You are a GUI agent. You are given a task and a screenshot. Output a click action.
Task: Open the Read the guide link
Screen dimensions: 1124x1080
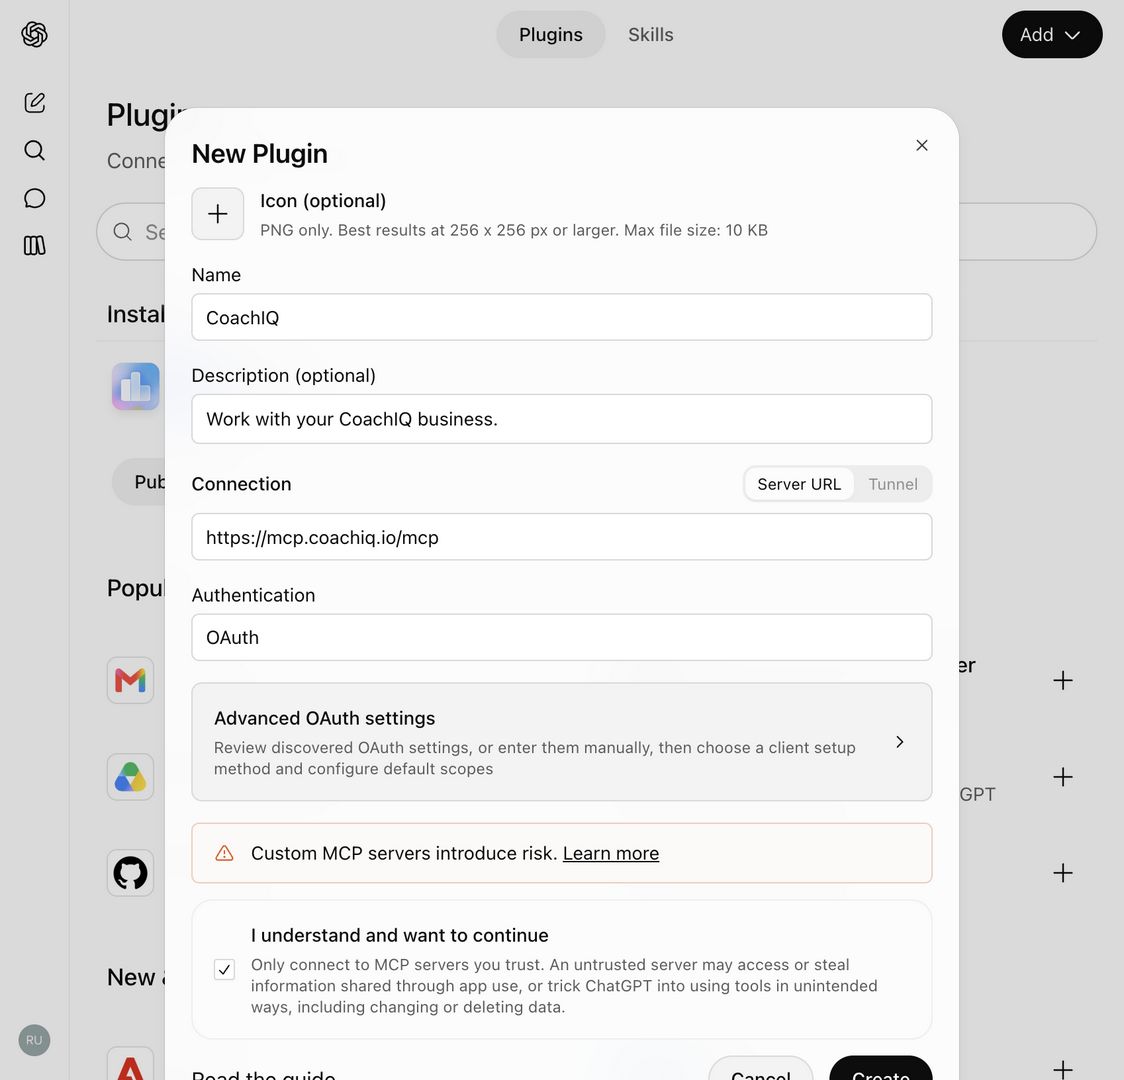click(x=263, y=1074)
